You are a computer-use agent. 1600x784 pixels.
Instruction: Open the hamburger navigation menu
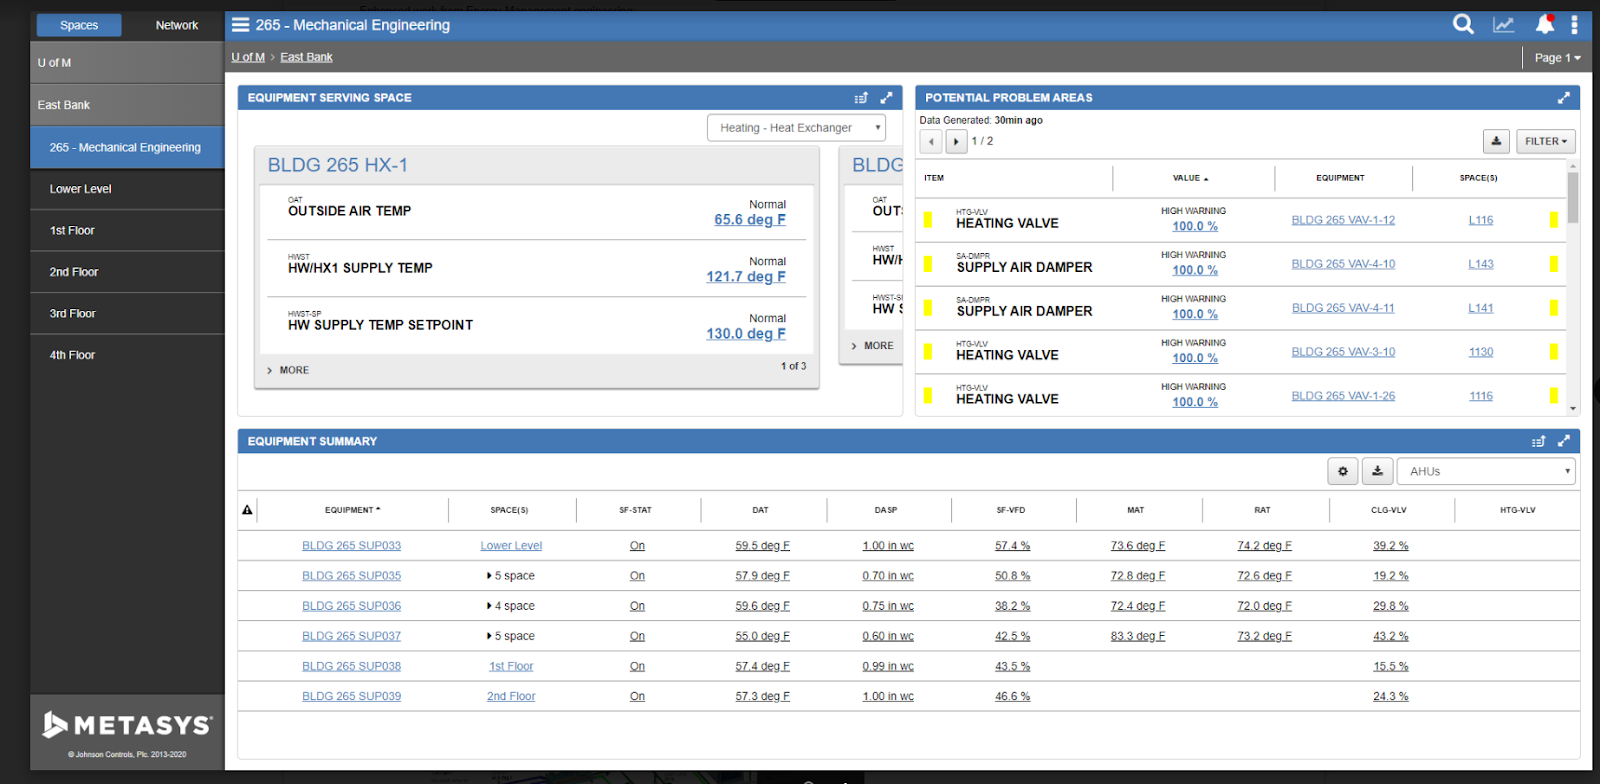pos(241,25)
